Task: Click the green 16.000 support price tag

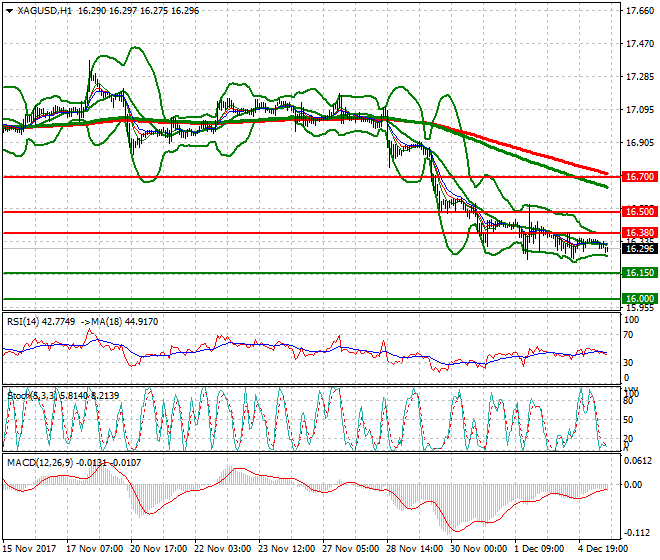Action: tap(638, 298)
